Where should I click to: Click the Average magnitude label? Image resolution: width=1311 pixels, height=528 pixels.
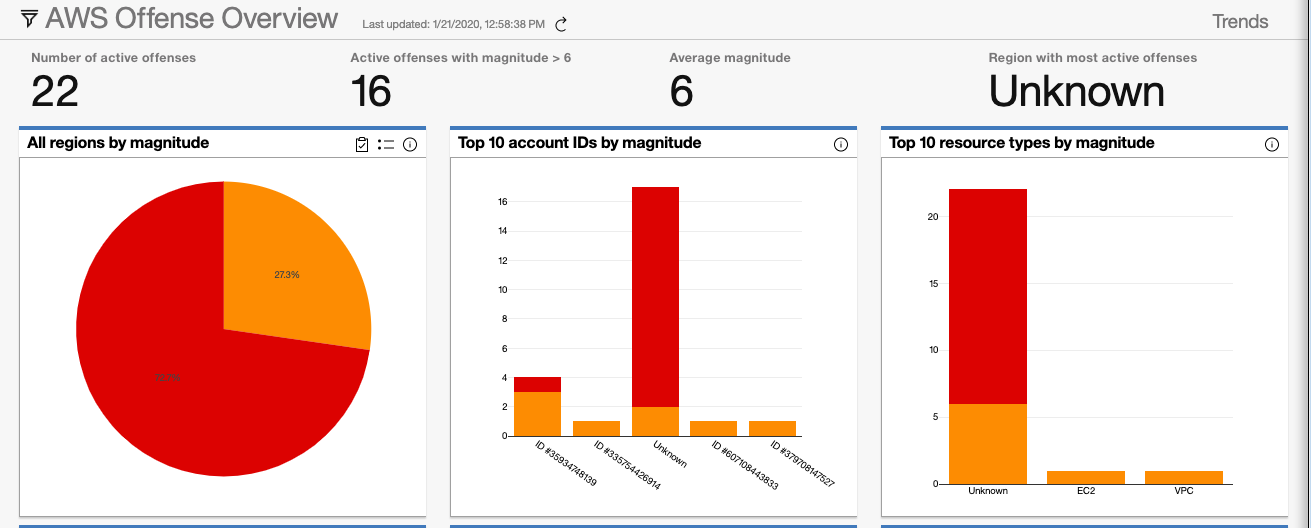(730, 58)
